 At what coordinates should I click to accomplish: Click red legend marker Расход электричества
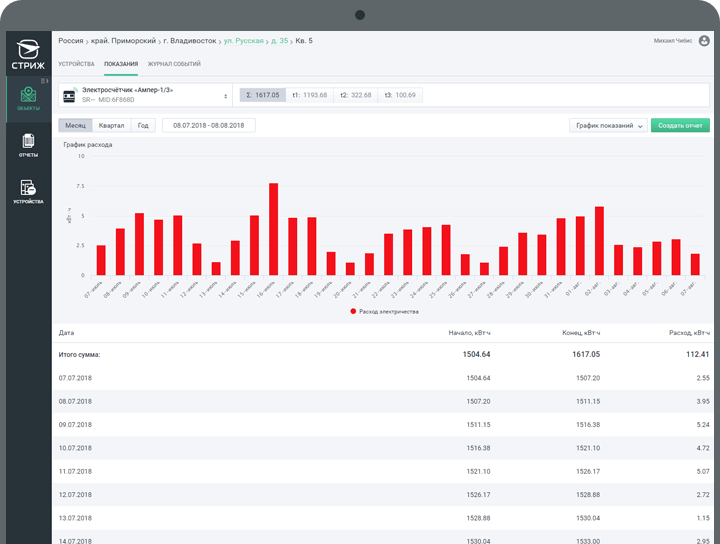coord(353,311)
